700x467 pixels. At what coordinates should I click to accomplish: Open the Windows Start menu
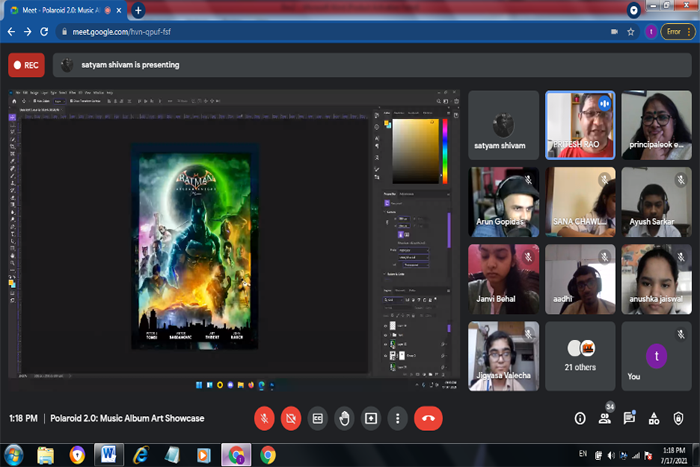click(x=14, y=455)
